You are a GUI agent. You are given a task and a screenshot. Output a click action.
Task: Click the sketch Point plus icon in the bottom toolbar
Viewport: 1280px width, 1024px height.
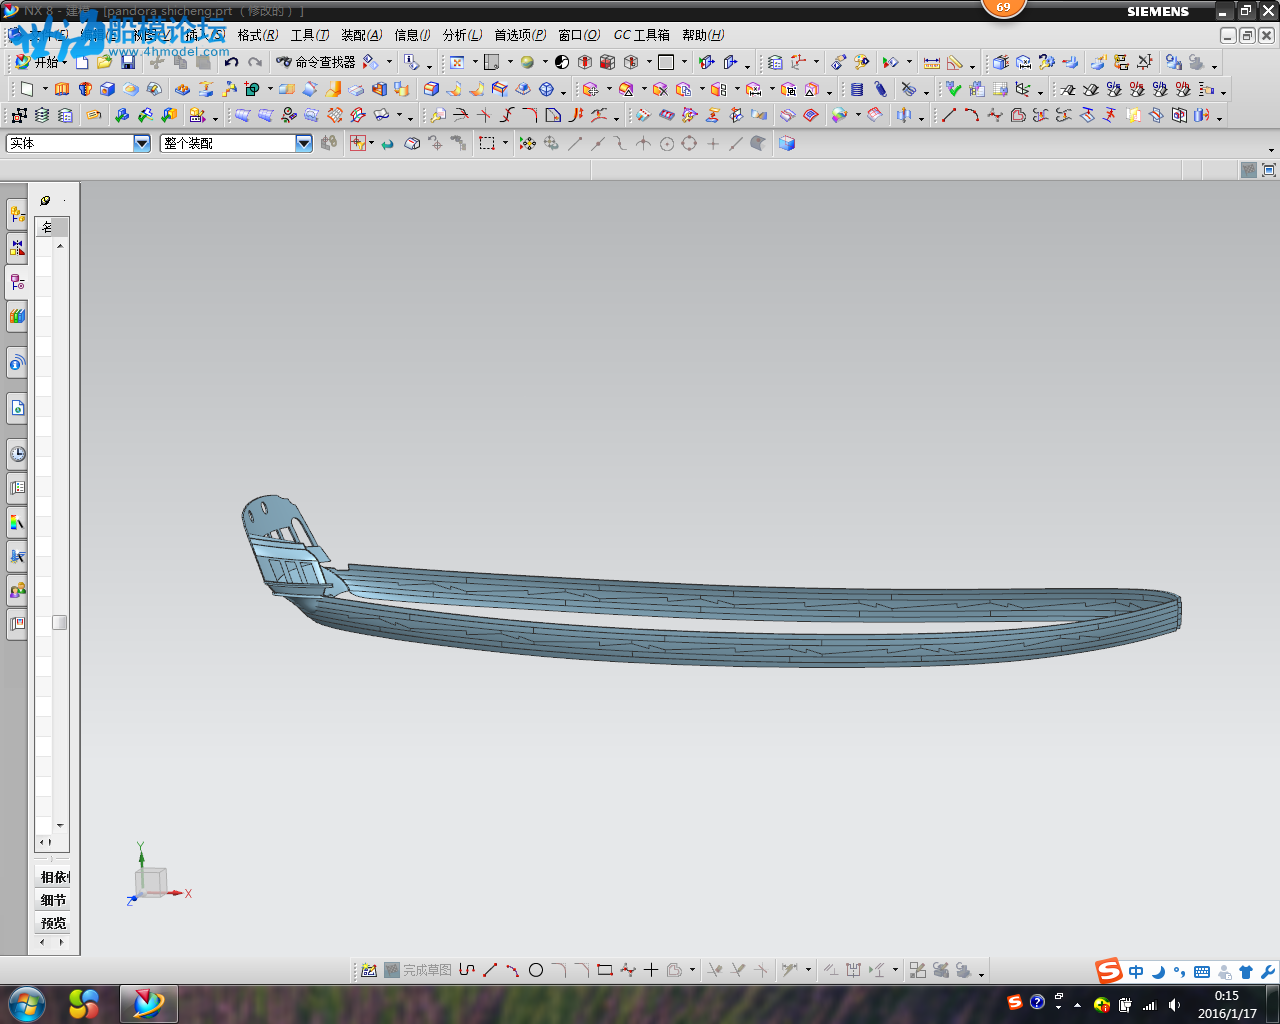tap(651, 970)
